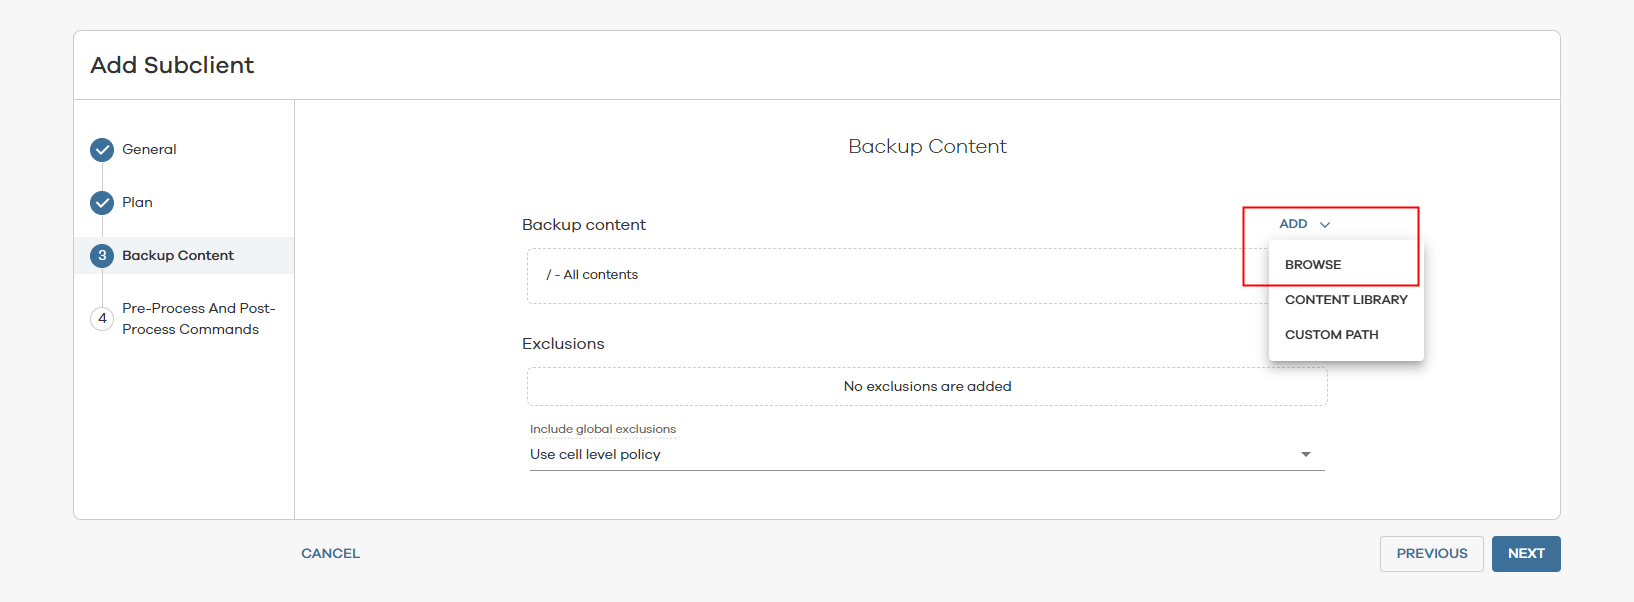1634x602 pixels.
Task: Proceed with the NEXT button
Action: click(1526, 554)
